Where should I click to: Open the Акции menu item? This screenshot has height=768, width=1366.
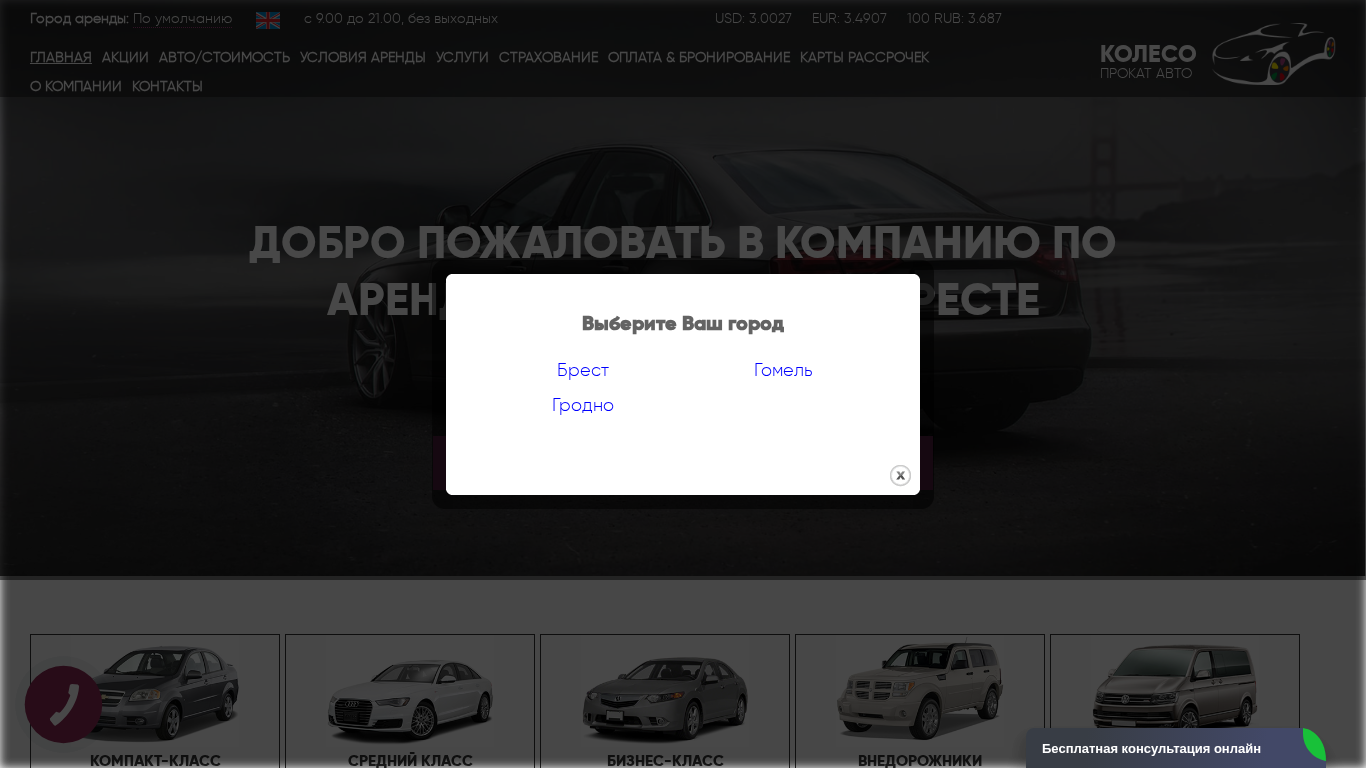[125, 57]
